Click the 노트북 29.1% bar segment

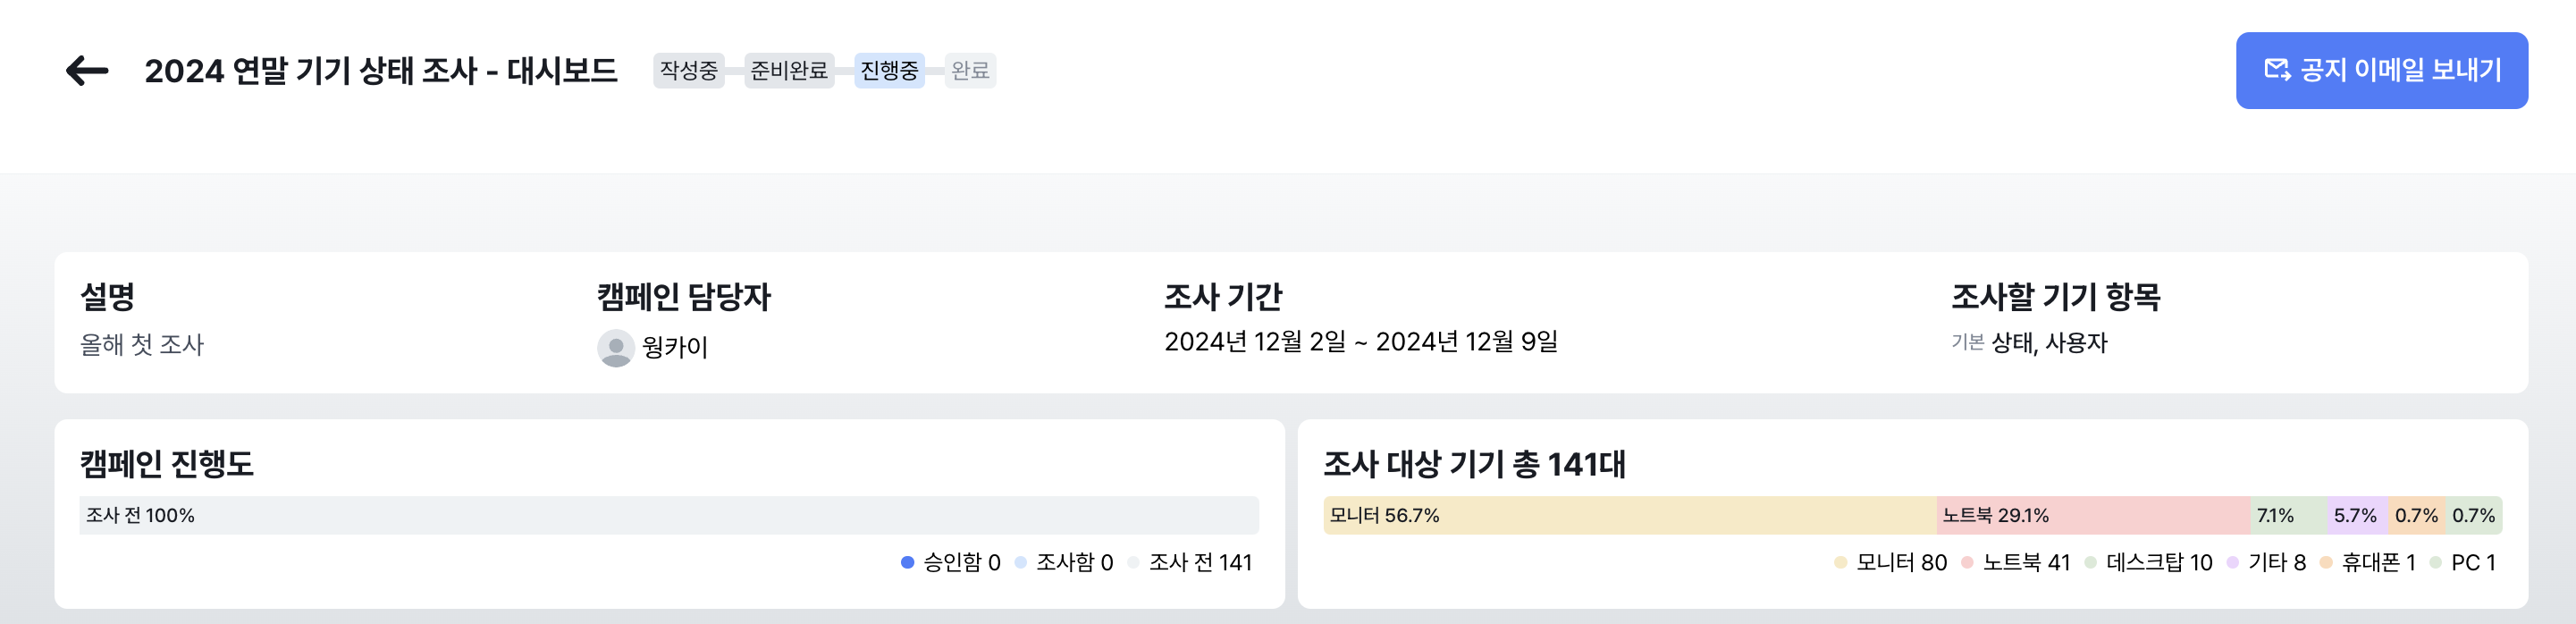point(2093,516)
